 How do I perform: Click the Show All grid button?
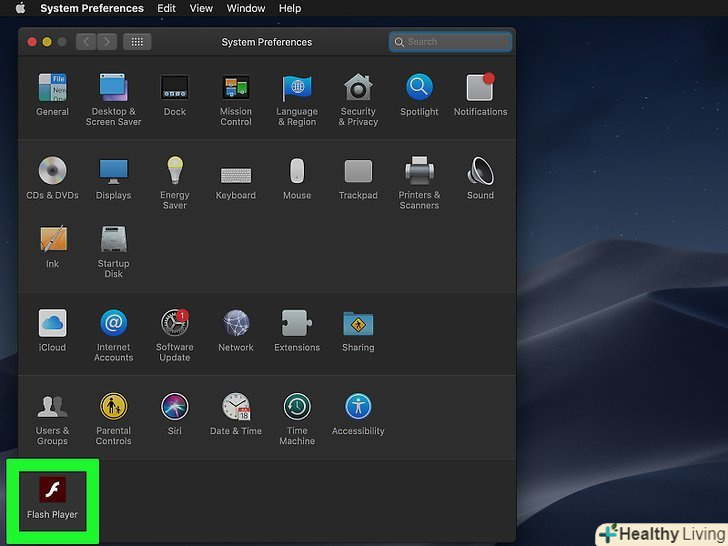137,42
